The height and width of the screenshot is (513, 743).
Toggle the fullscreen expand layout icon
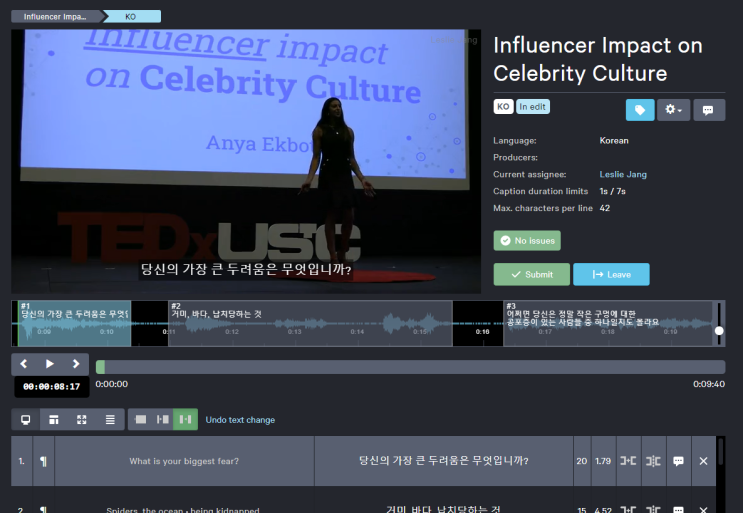click(x=82, y=420)
